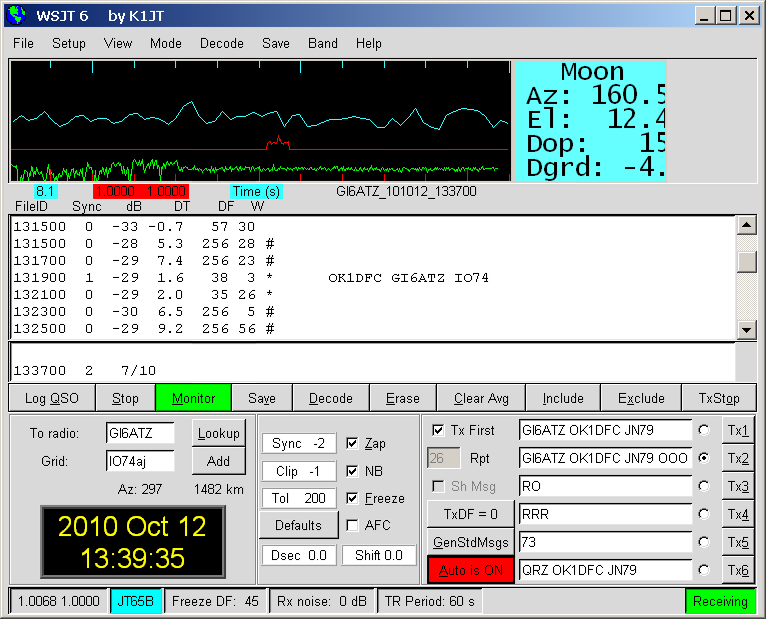The image size is (766, 619).
Task: Click scroll down arrow of decode list
Action: 746,330
